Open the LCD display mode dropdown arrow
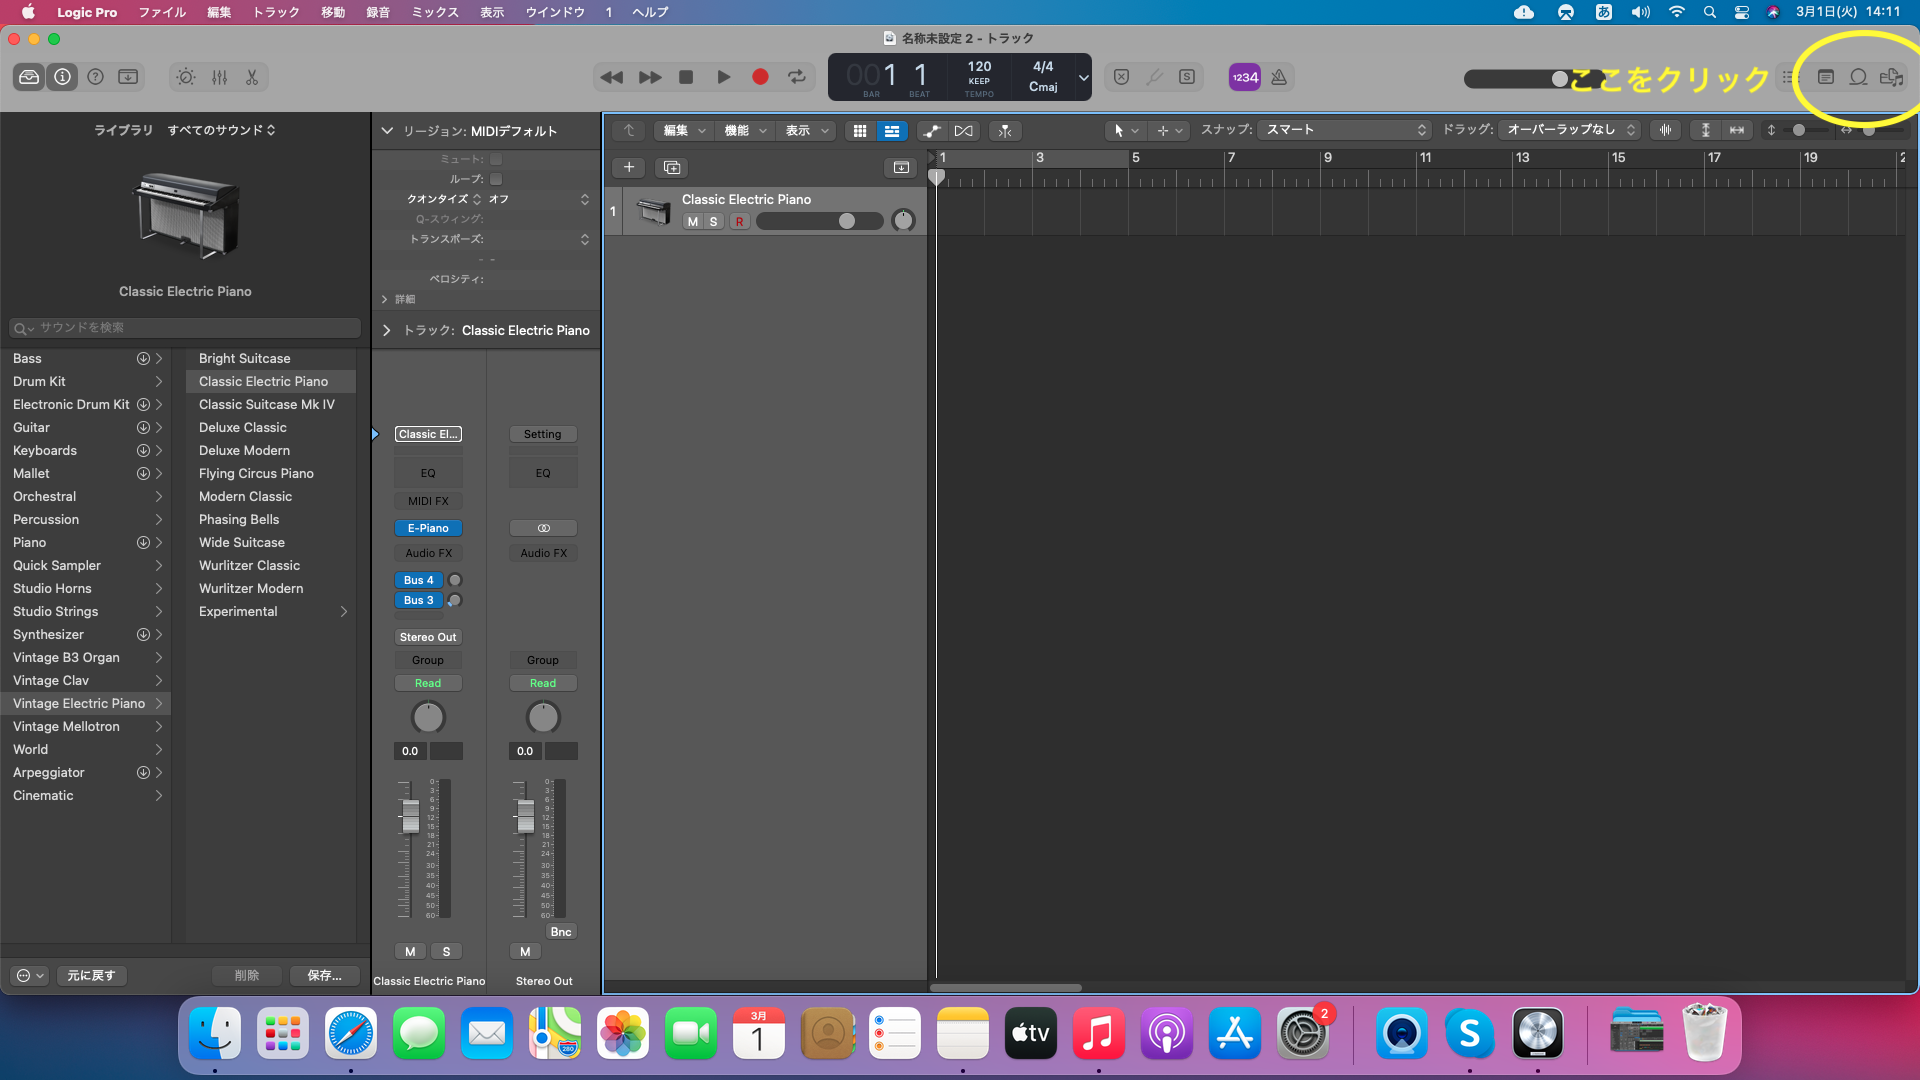 point(1083,77)
